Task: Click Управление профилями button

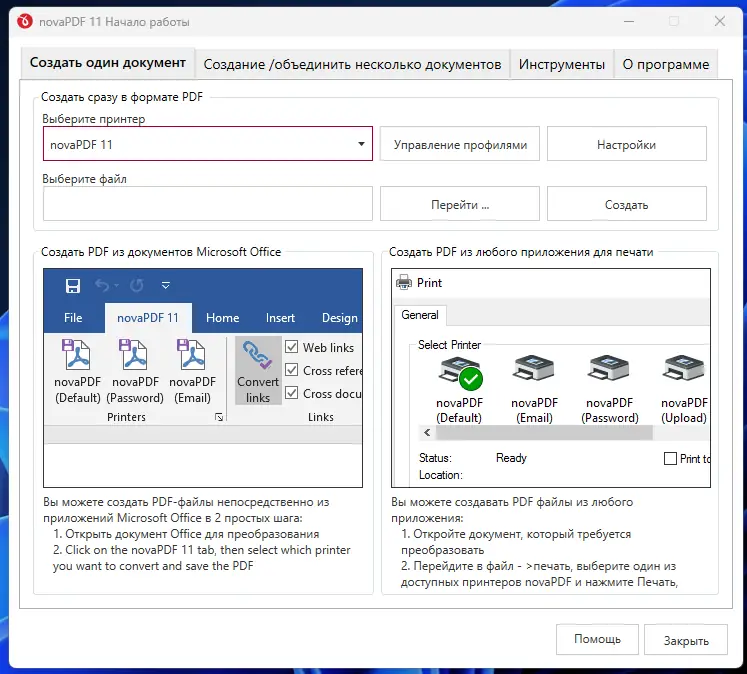Action: pos(460,144)
